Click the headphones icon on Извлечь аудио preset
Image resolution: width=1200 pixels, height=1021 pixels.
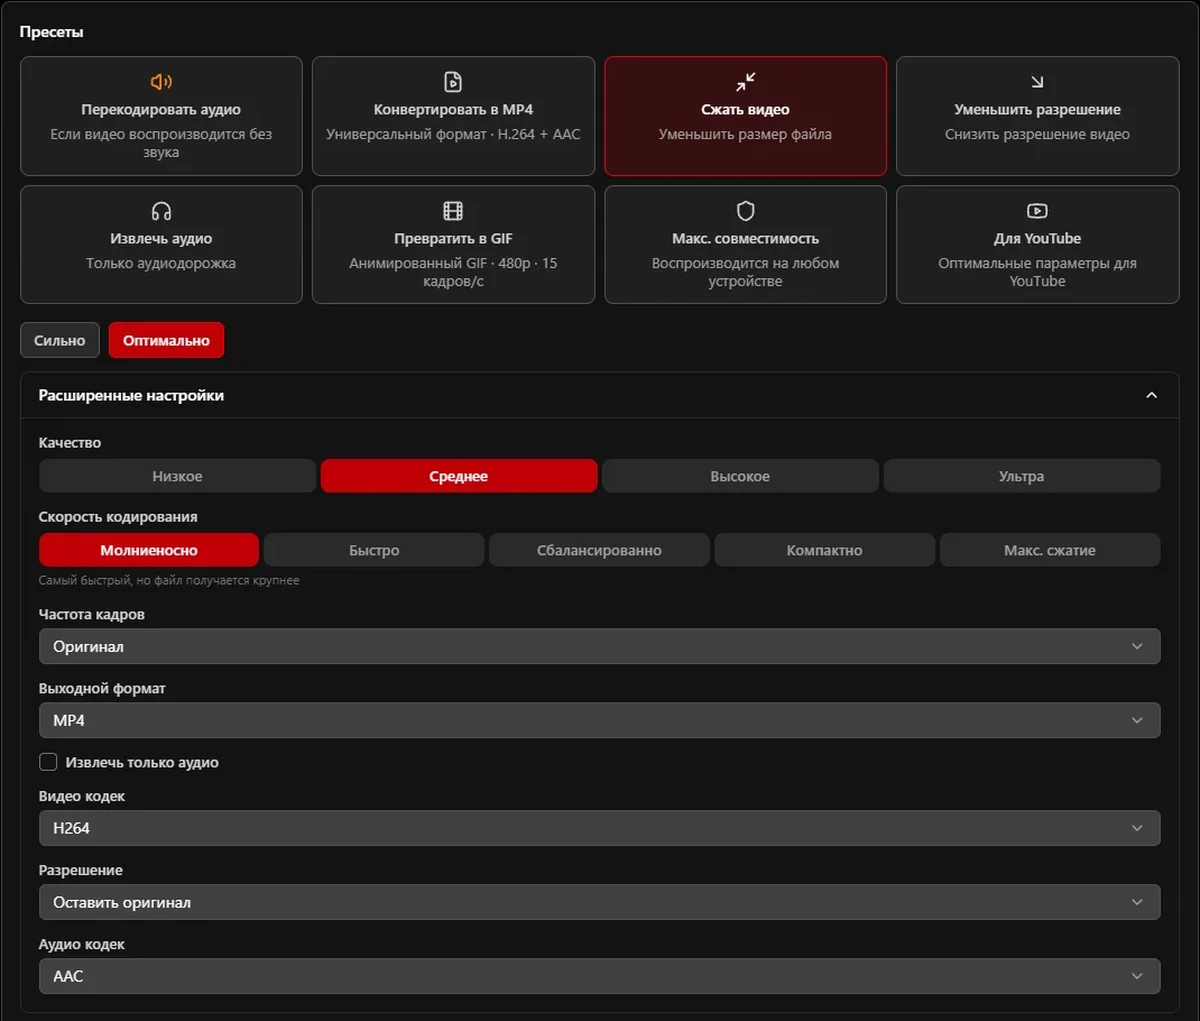[x=161, y=211]
